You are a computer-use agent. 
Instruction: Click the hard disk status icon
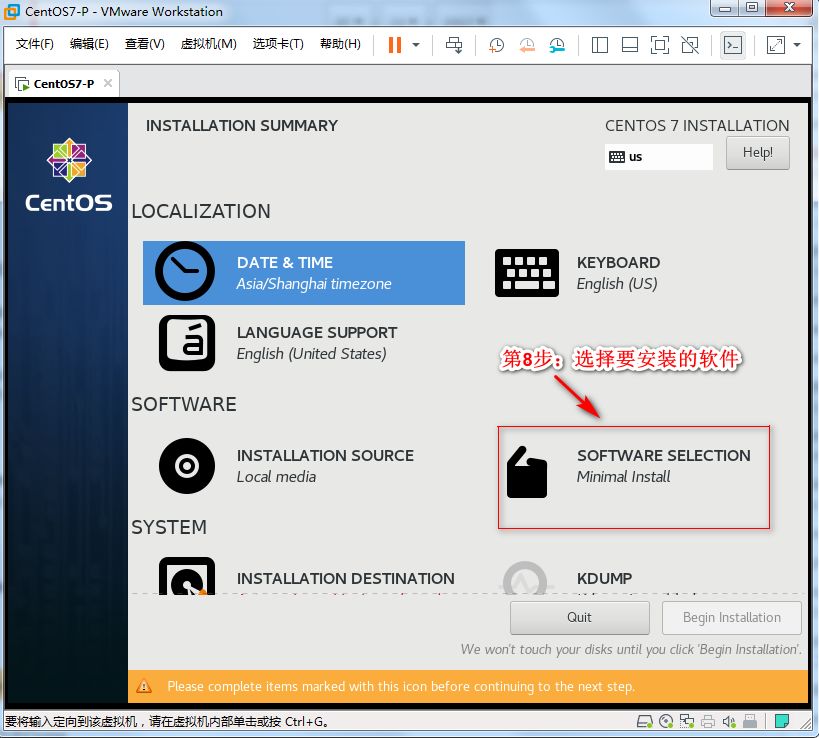tap(645, 719)
